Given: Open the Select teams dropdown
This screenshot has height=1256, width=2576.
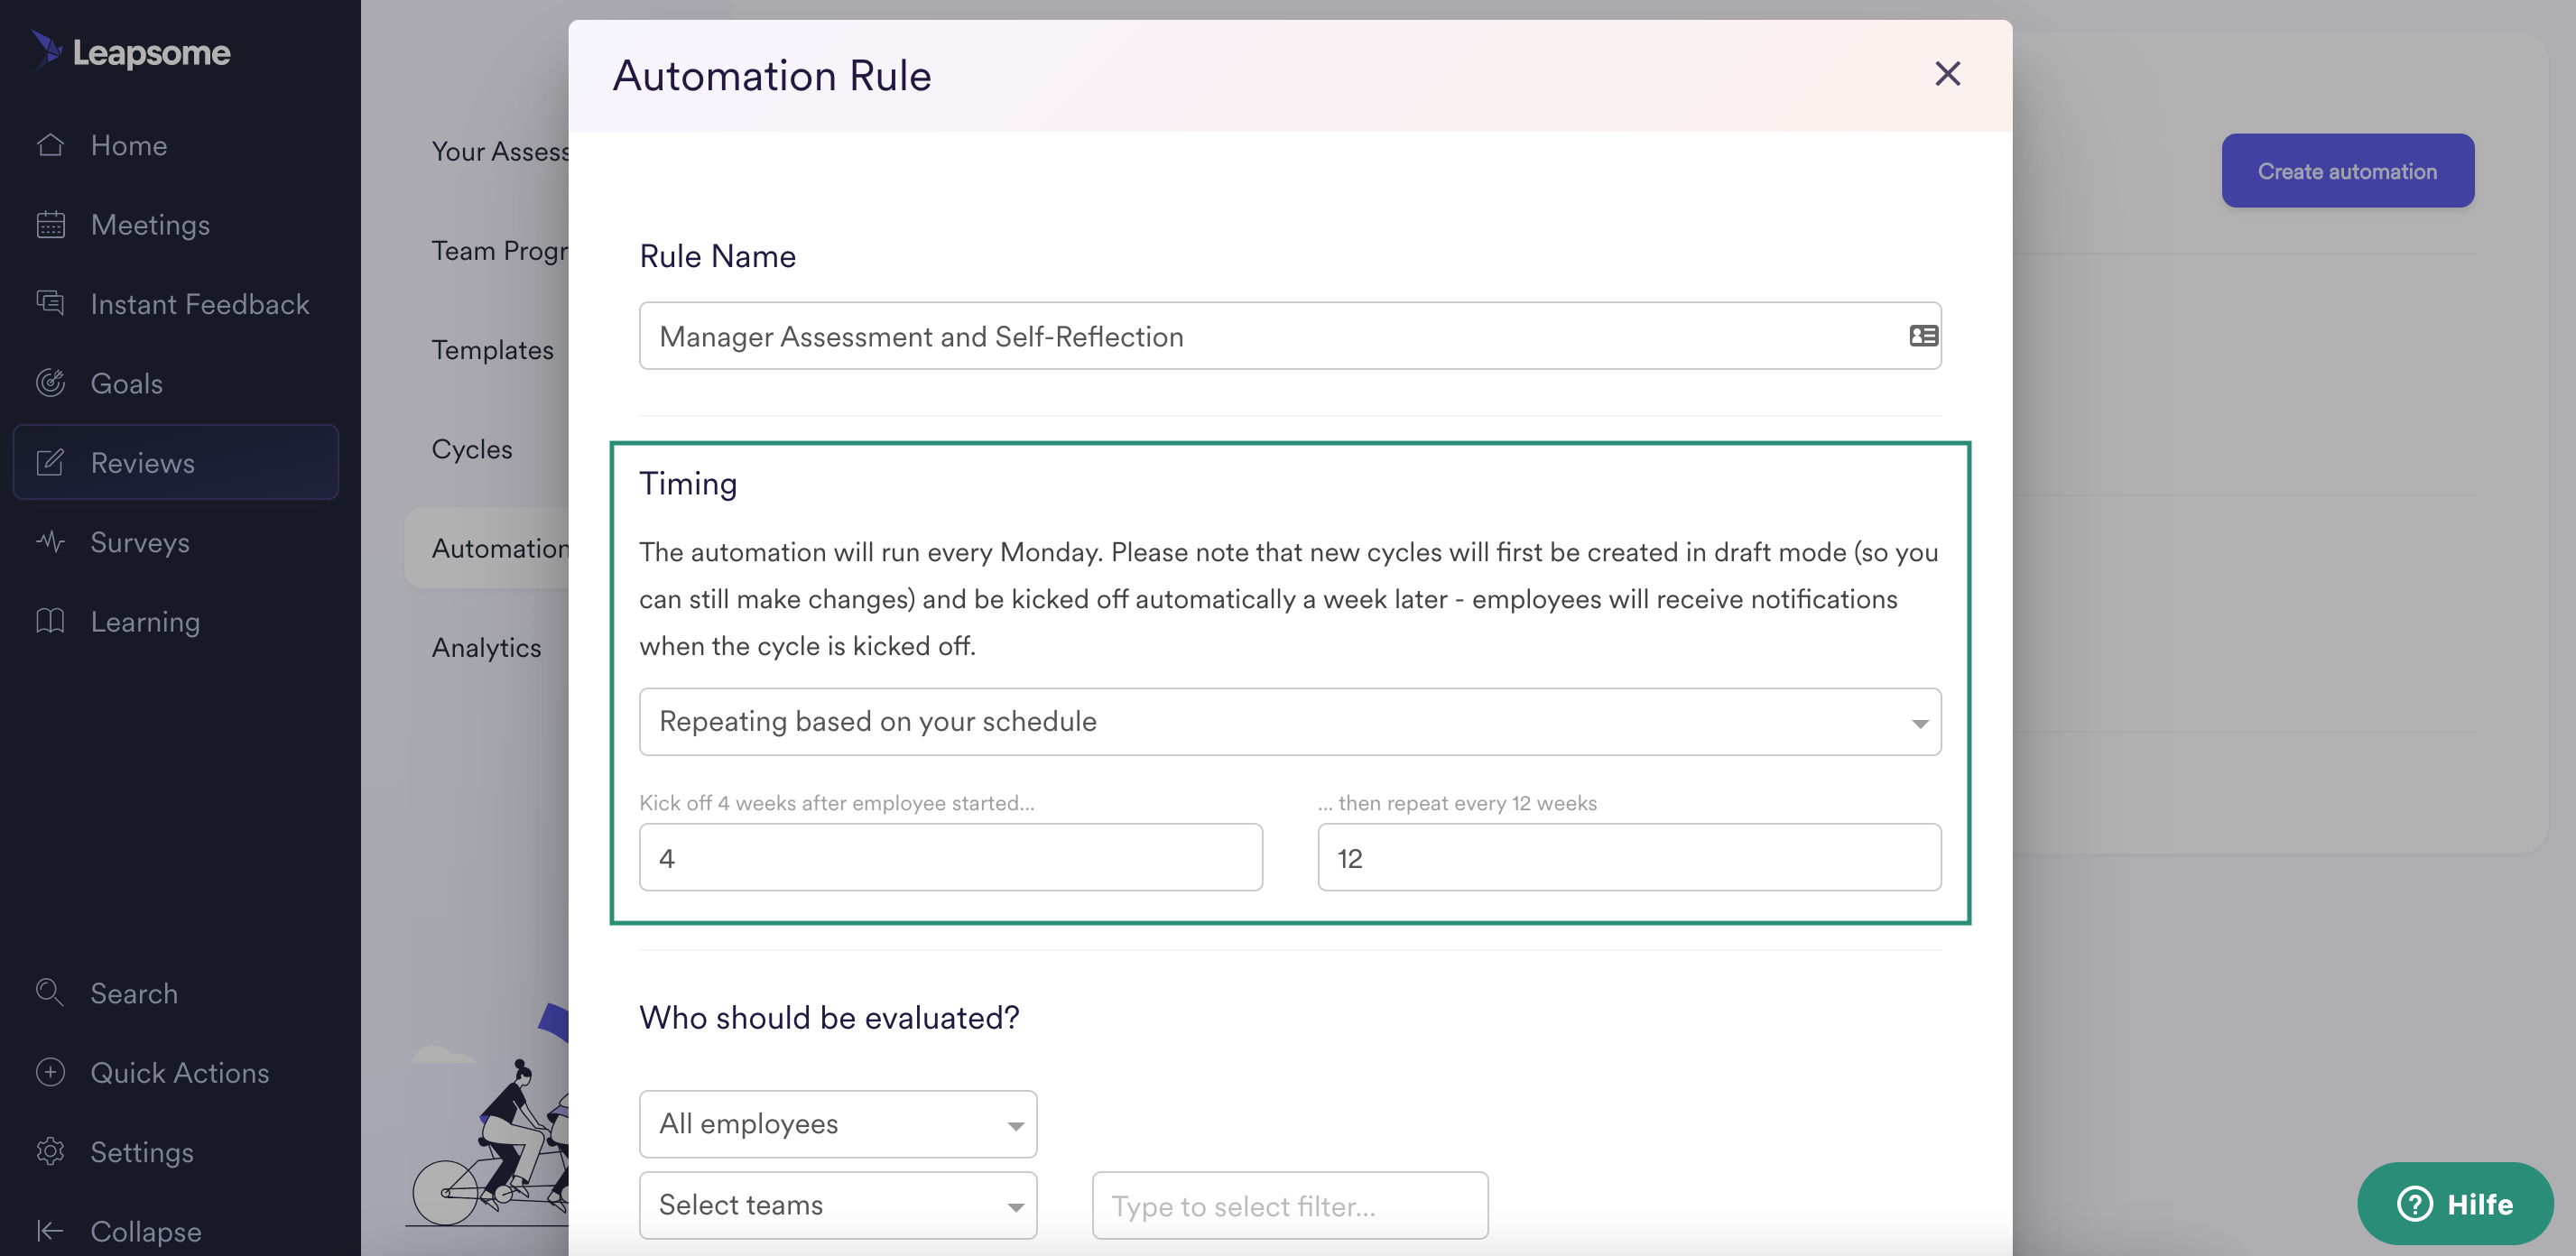Looking at the screenshot, I should click(837, 1205).
